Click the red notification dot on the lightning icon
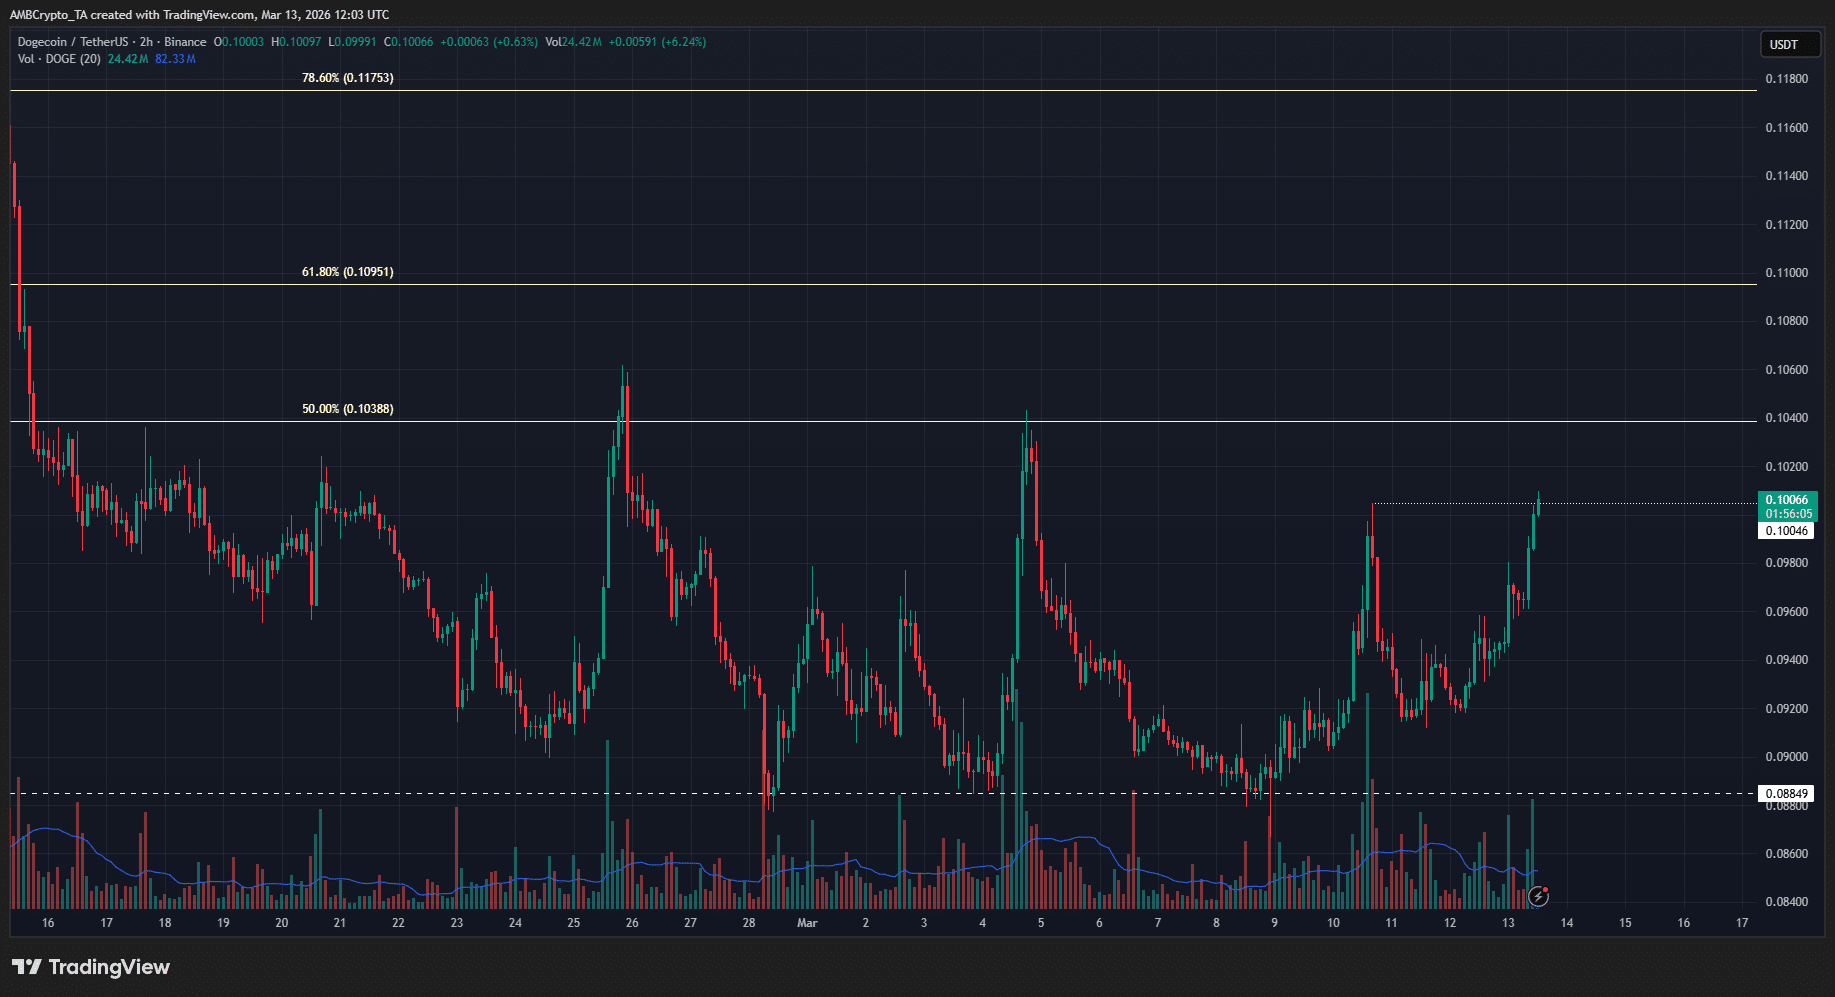The width and height of the screenshot is (1835, 997). coord(1546,890)
